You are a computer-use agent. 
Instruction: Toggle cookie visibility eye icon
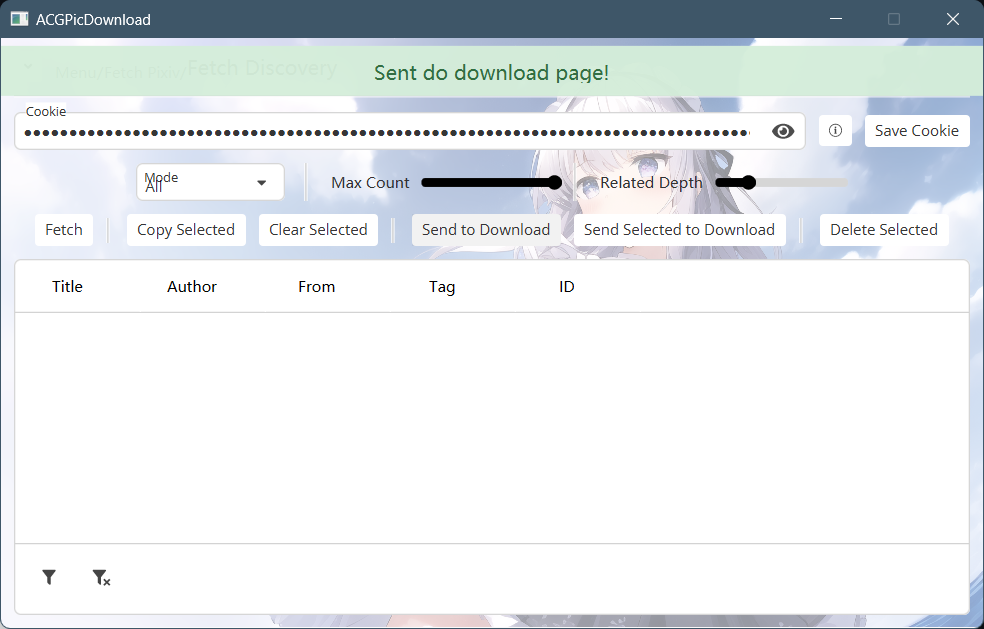pyautogui.click(x=783, y=131)
